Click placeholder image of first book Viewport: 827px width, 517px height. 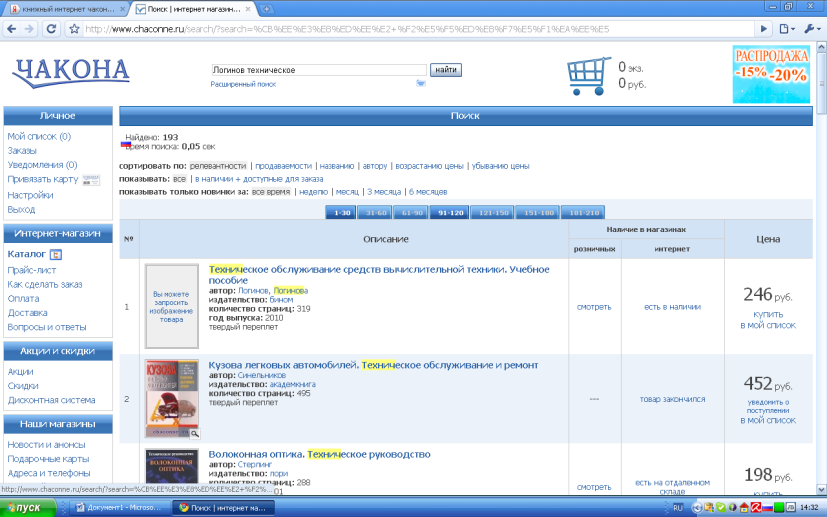[172, 307]
